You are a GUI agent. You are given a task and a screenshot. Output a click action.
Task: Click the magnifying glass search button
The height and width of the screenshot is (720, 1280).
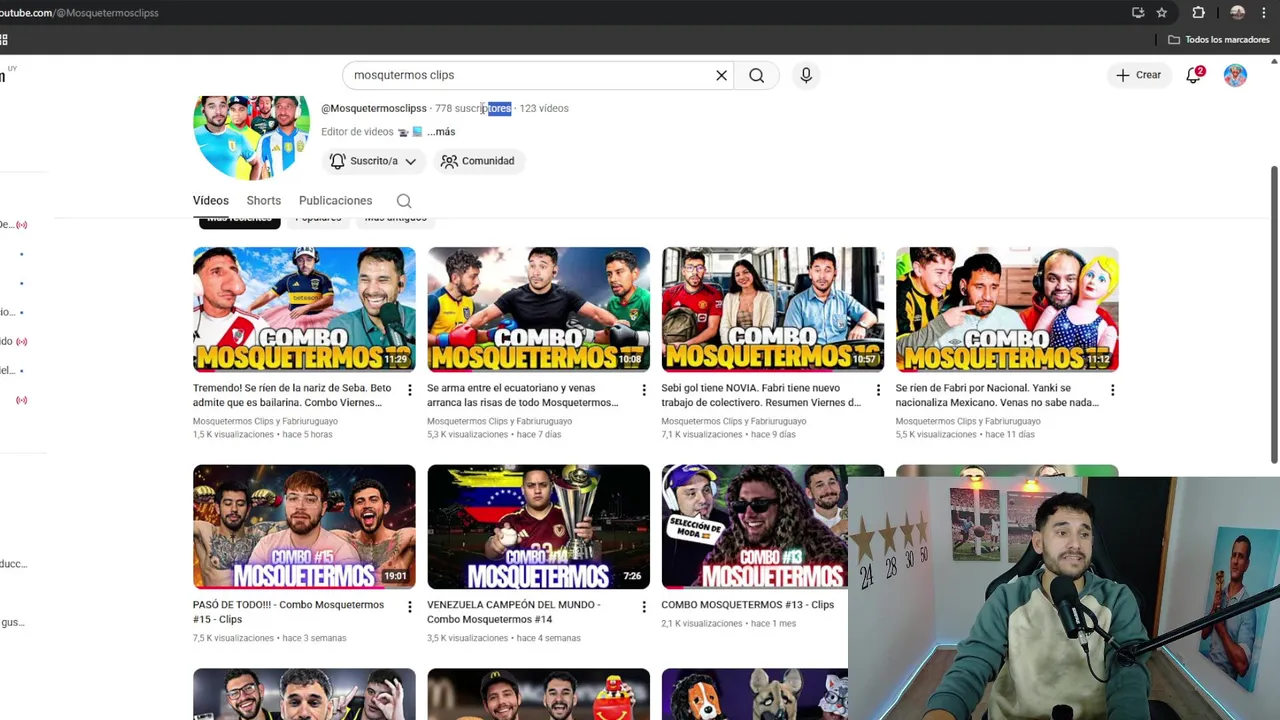[757, 75]
